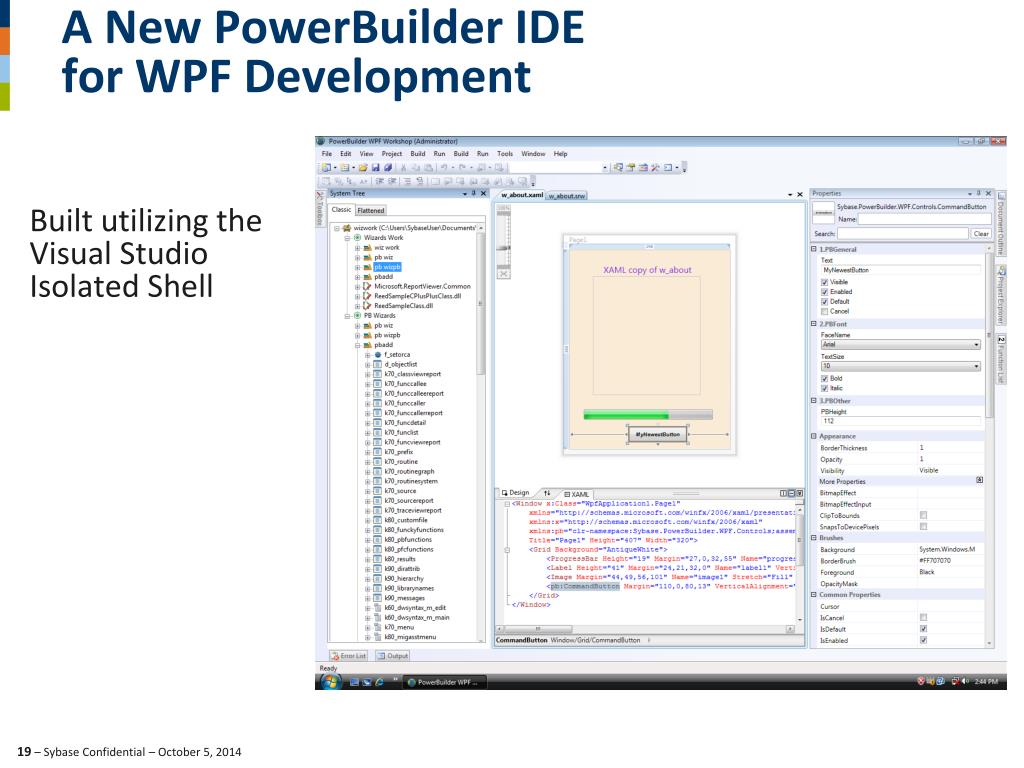The height and width of the screenshot is (768, 1024).
Task: Collapse the Common Properties section
Action: (814, 595)
